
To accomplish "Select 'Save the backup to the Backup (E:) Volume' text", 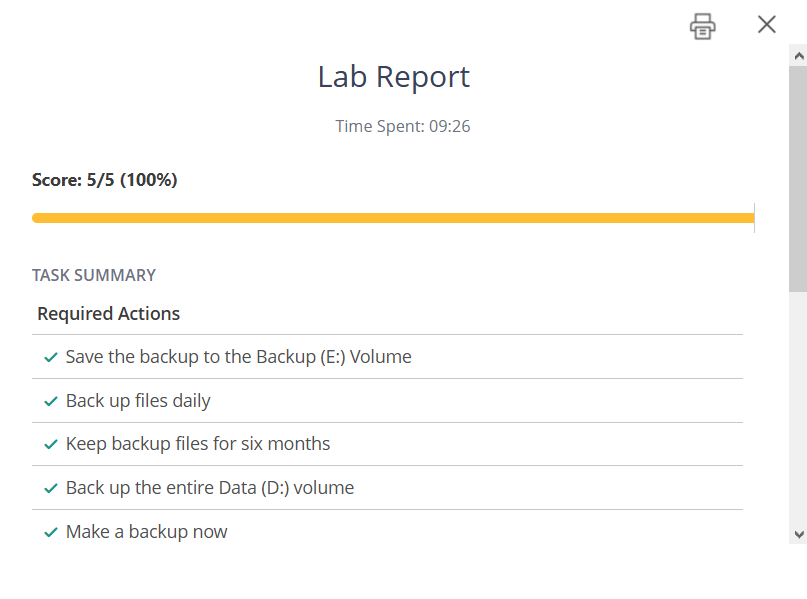I will tap(238, 357).
